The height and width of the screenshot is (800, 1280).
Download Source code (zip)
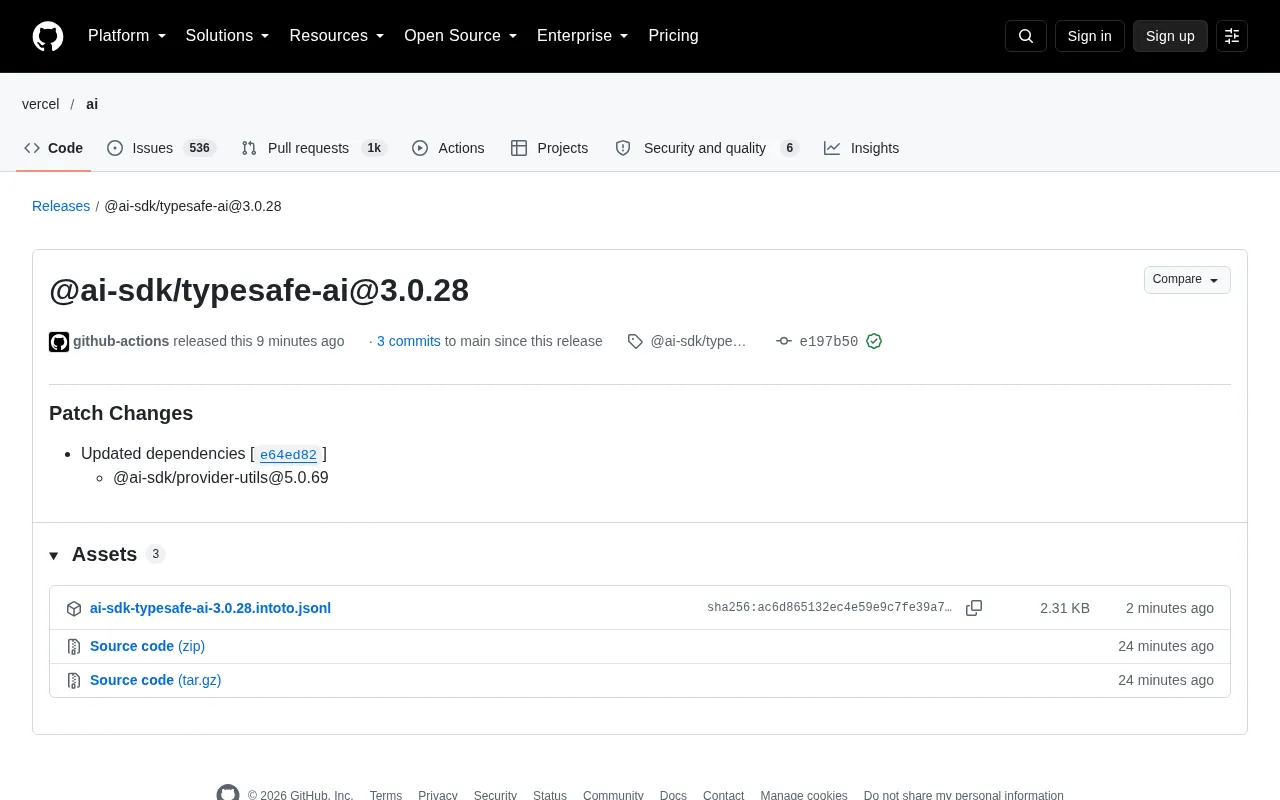(x=147, y=646)
